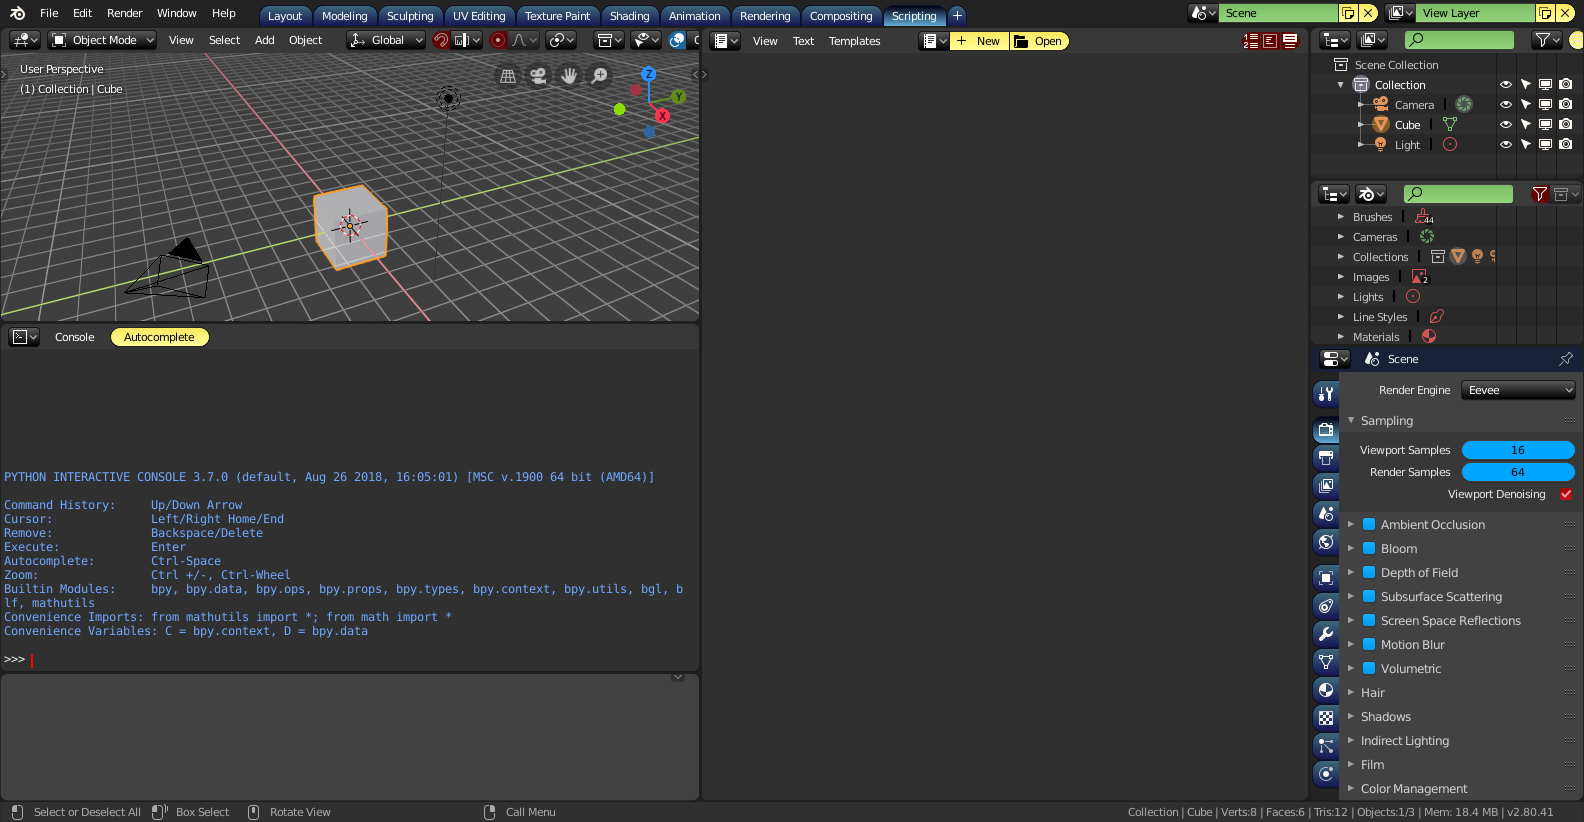Toggle Cube selectable arrow
The width and height of the screenshot is (1584, 822).
pos(1526,125)
